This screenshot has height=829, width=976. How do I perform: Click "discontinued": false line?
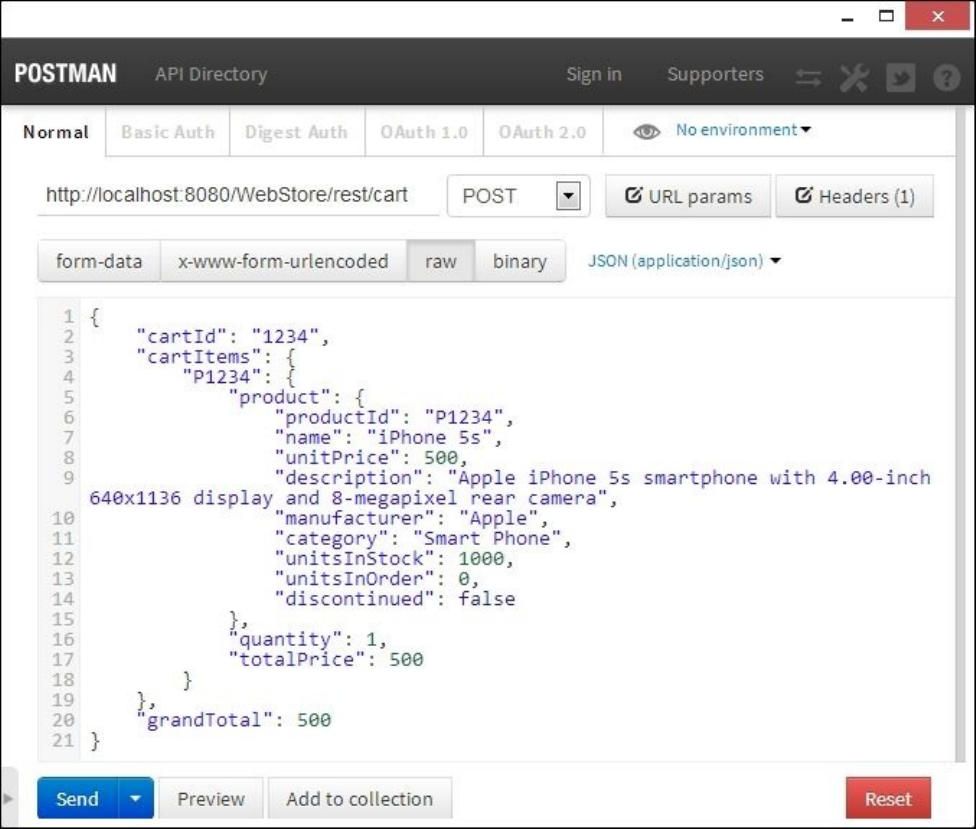395,599
